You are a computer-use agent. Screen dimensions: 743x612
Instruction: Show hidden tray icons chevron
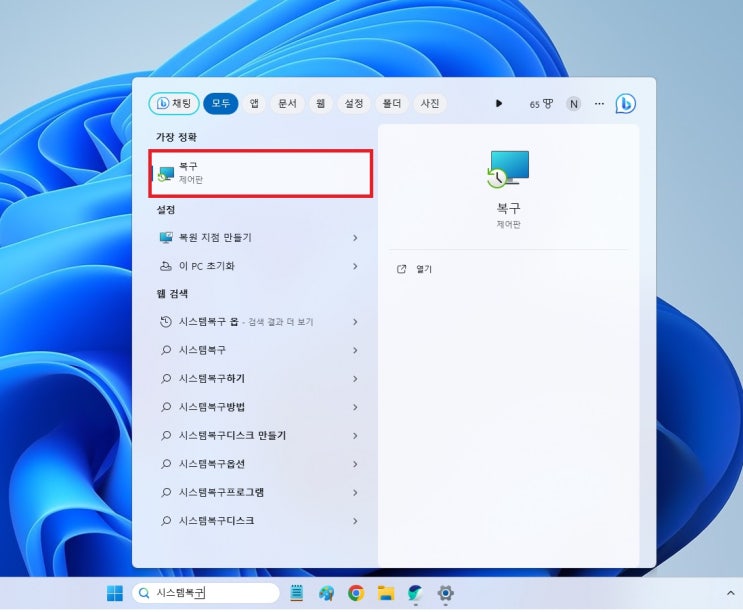730,593
